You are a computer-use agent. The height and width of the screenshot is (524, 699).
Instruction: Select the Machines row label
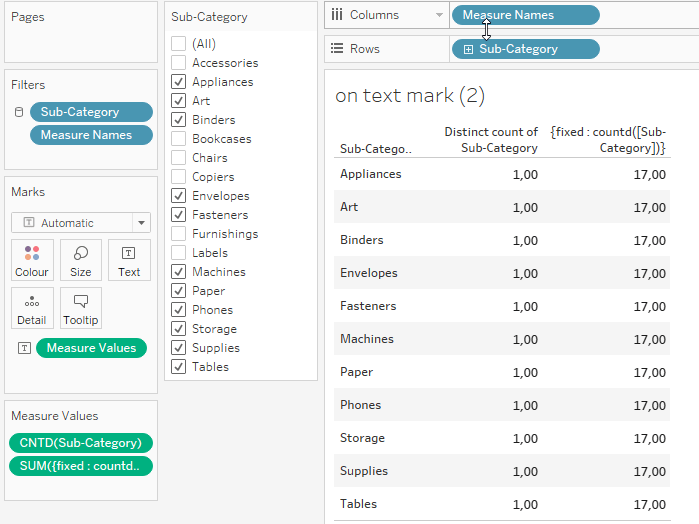pyautogui.click(x=368, y=339)
